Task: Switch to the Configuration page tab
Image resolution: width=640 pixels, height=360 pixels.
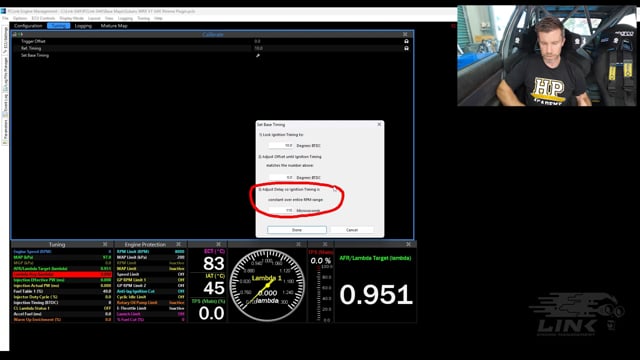Action: point(28,26)
